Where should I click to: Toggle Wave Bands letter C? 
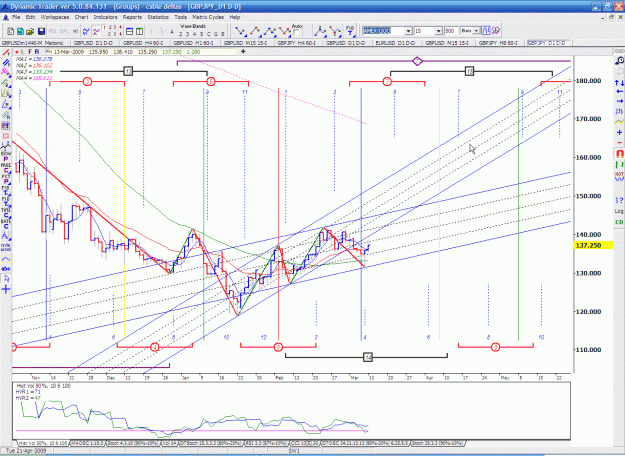(x=208, y=34)
